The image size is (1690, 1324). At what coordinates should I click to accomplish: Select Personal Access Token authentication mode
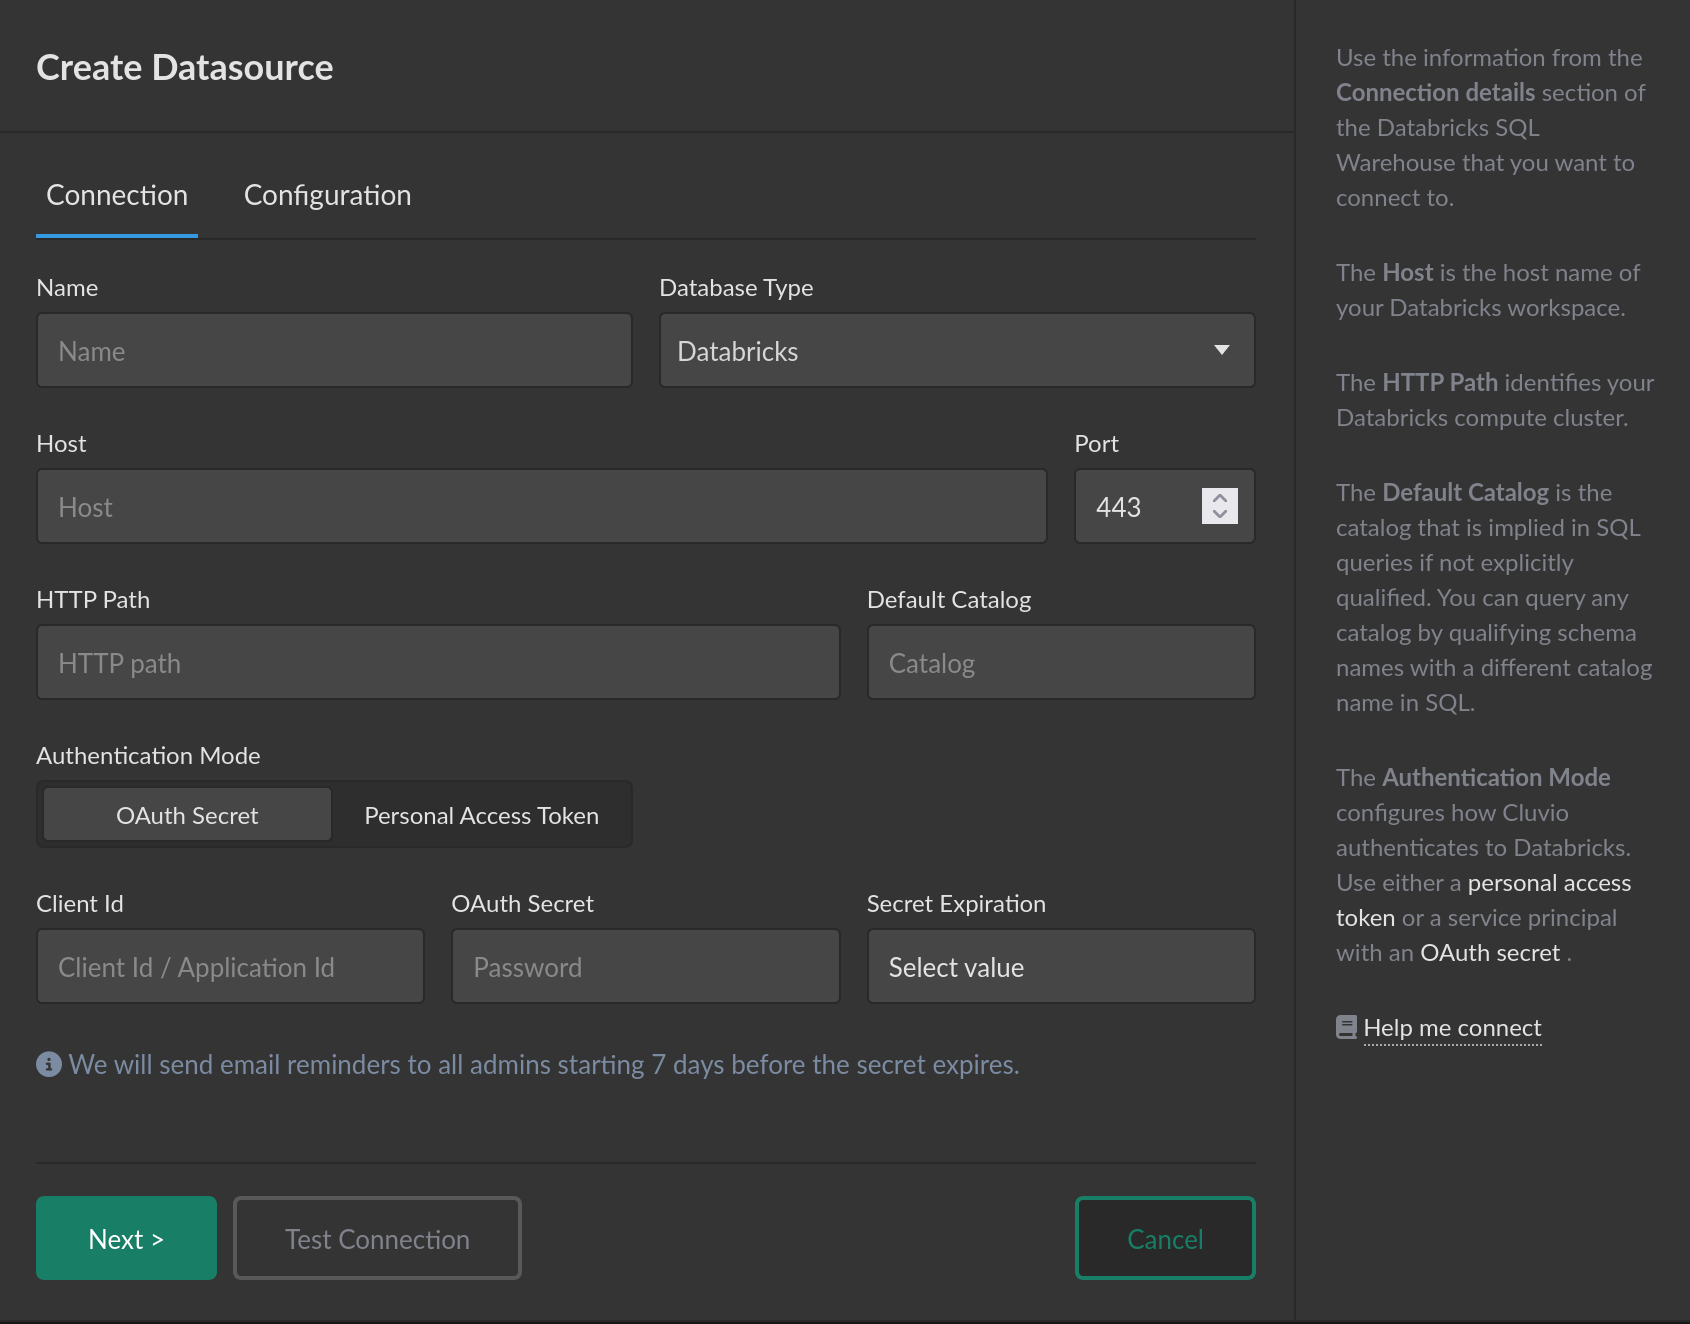tap(481, 815)
